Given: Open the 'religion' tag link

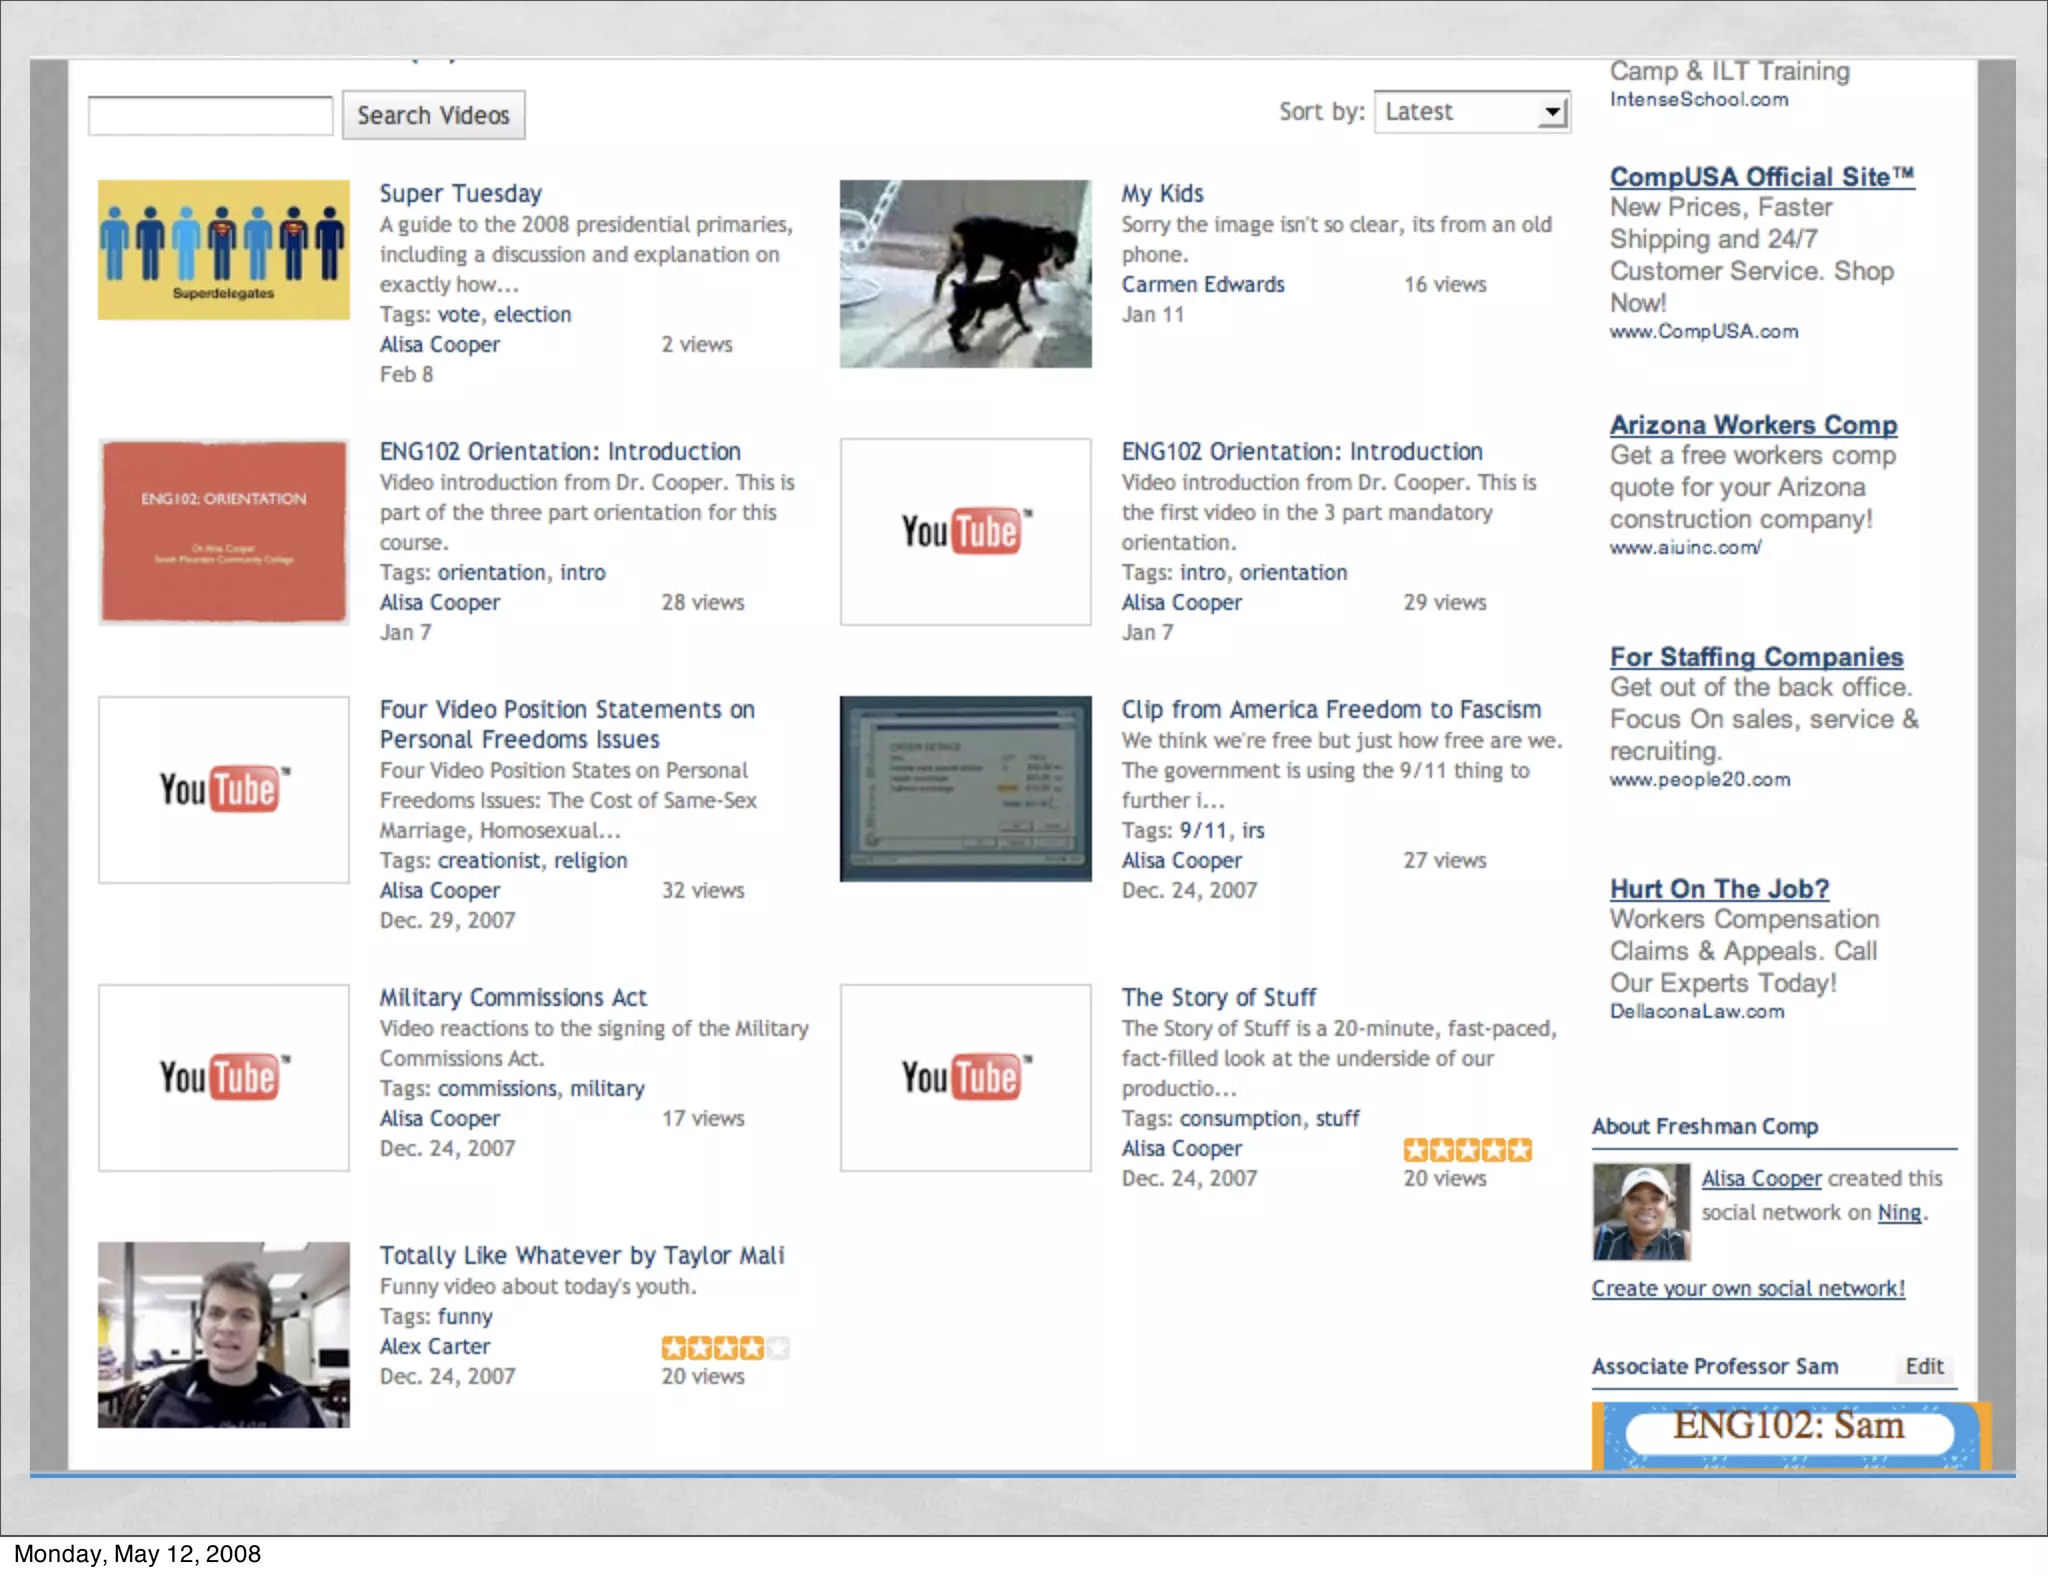Looking at the screenshot, I should point(590,861).
